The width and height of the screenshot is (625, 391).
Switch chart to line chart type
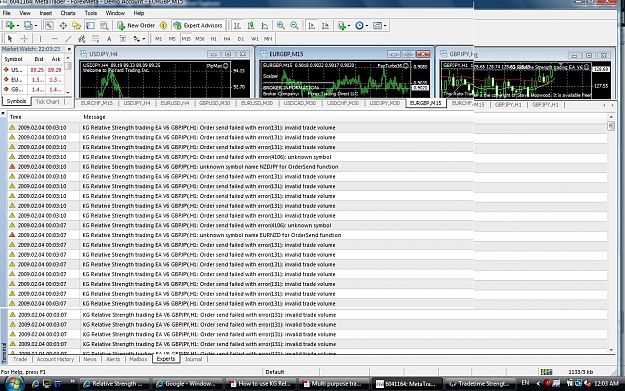point(265,26)
